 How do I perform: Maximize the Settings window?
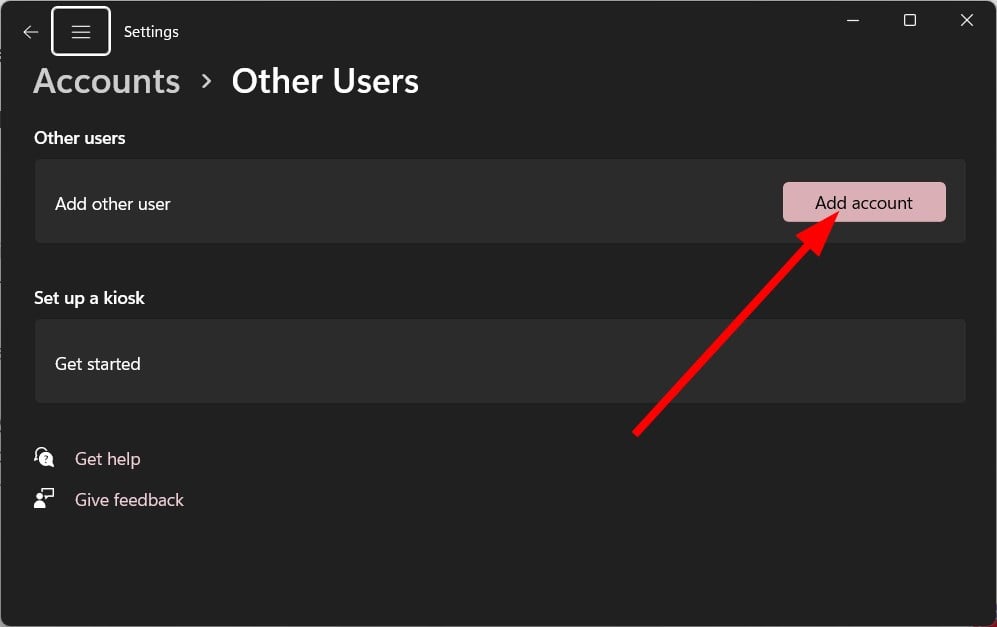tap(910, 20)
